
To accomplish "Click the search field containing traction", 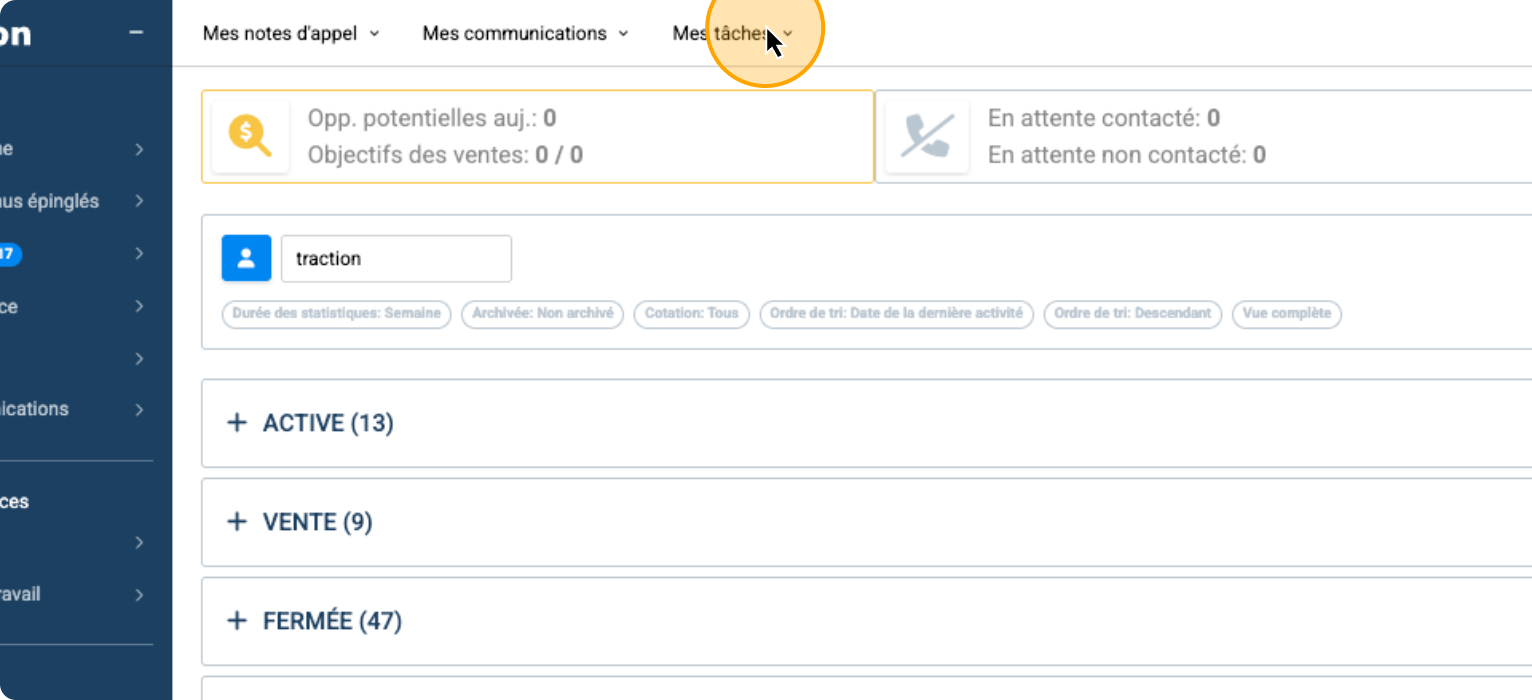I will 396,259.
